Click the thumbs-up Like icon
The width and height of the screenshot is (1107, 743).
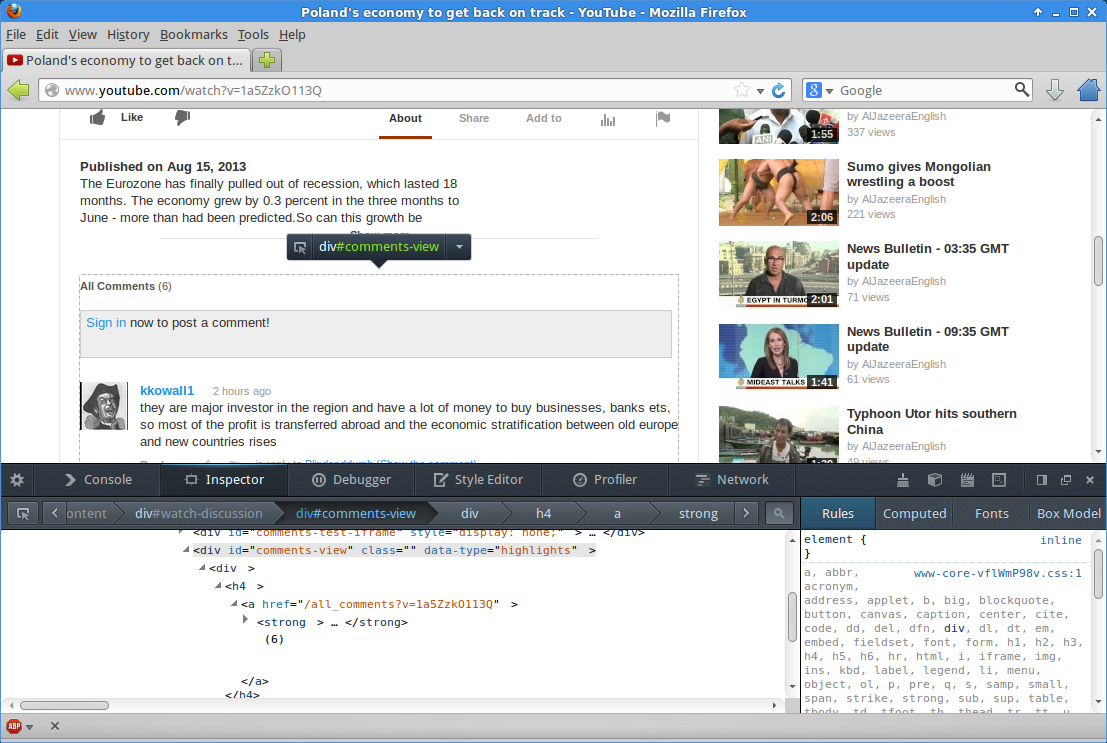point(98,118)
